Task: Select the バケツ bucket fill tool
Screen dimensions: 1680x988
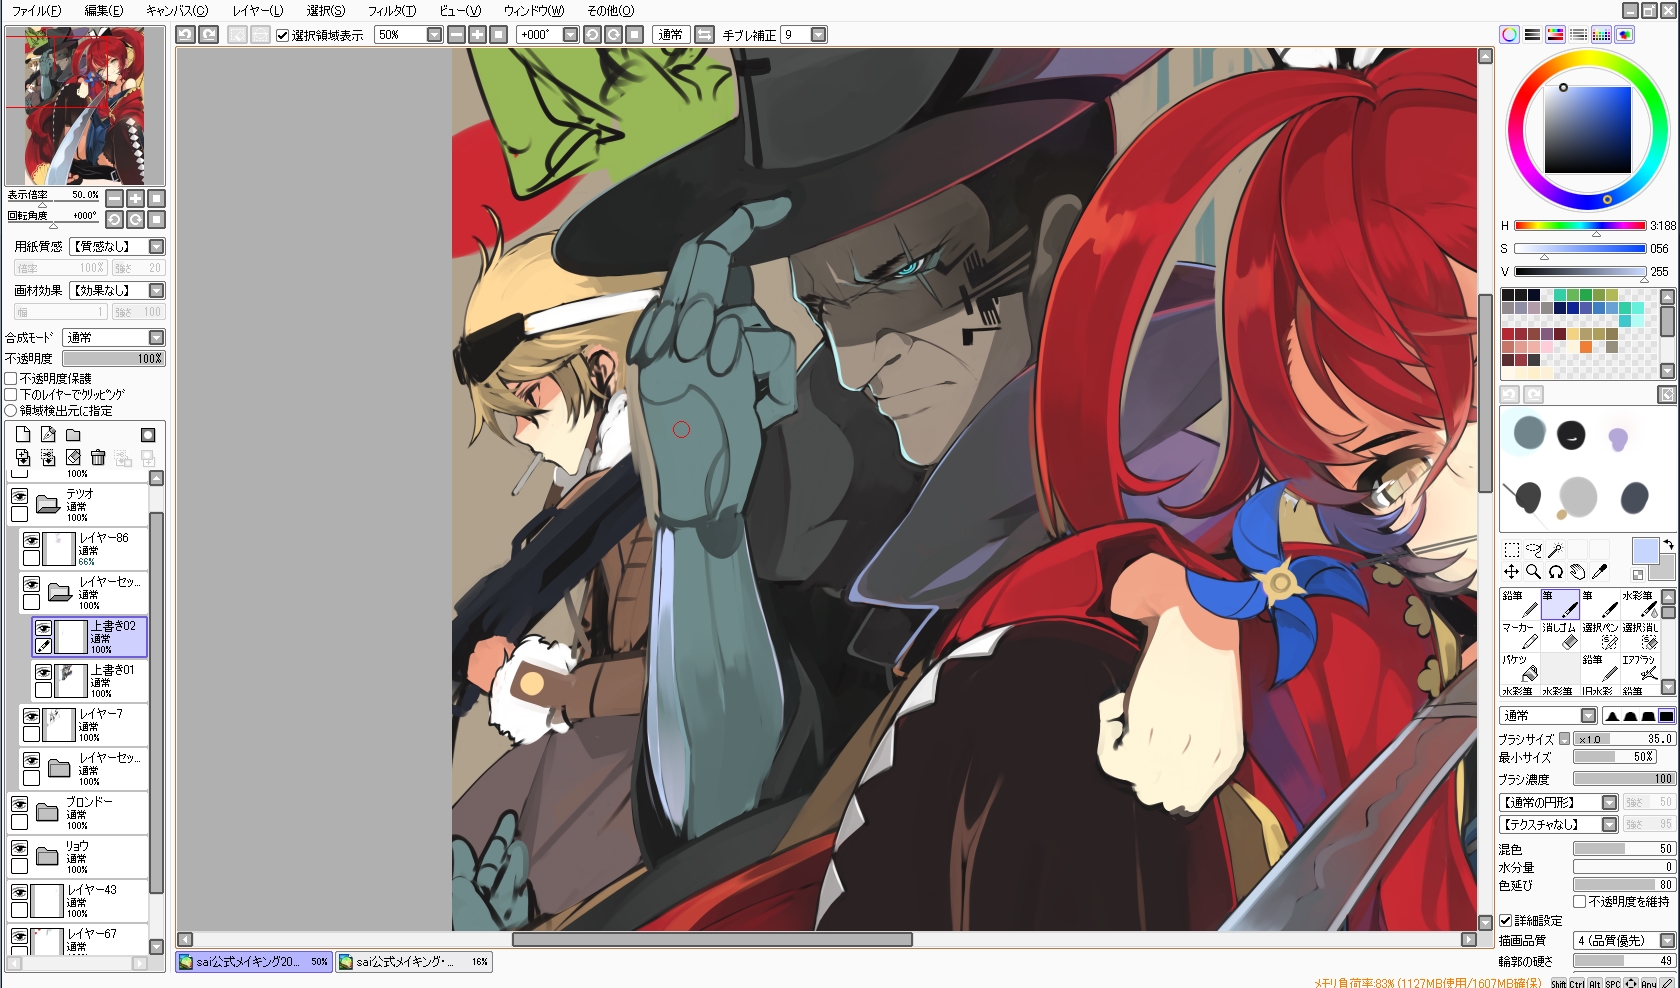Action: click(x=1520, y=668)
